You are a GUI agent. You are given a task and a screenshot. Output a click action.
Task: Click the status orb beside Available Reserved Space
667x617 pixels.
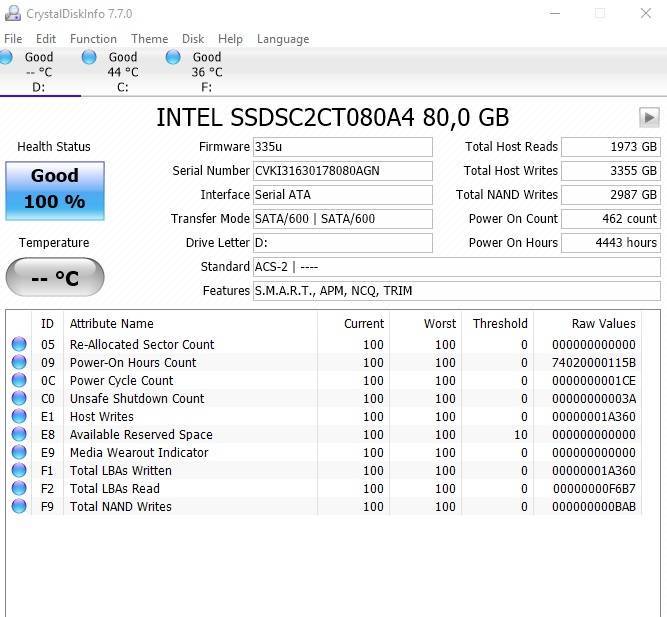(19, 435)
